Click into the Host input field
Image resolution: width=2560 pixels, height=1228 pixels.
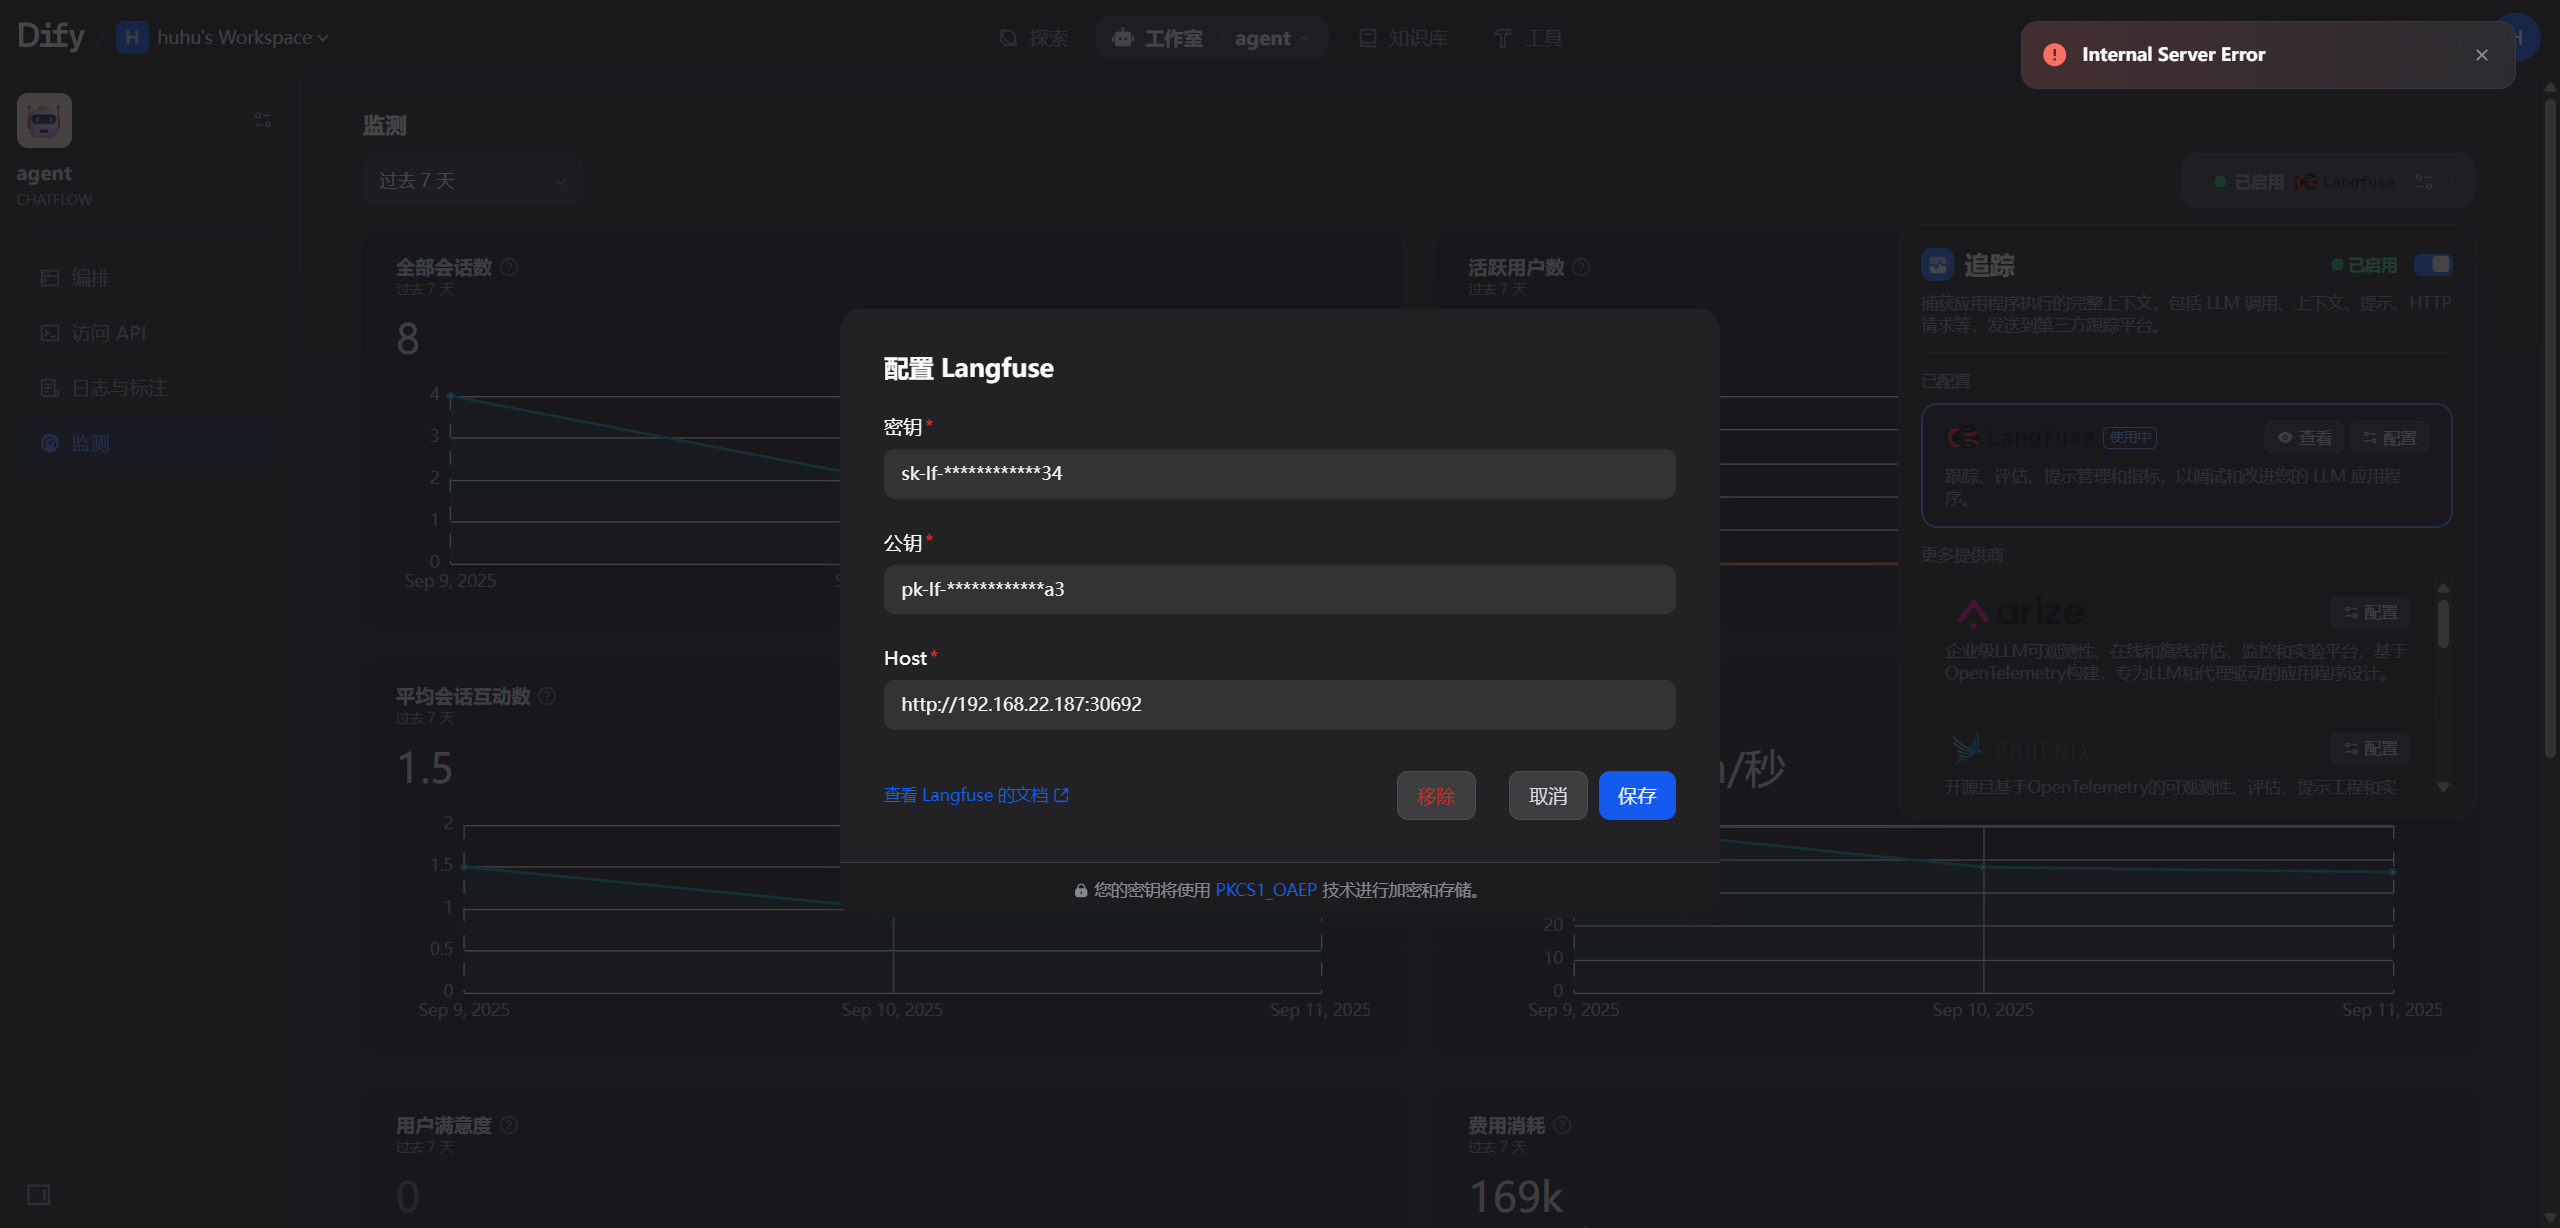click(x=1280, y=705)
